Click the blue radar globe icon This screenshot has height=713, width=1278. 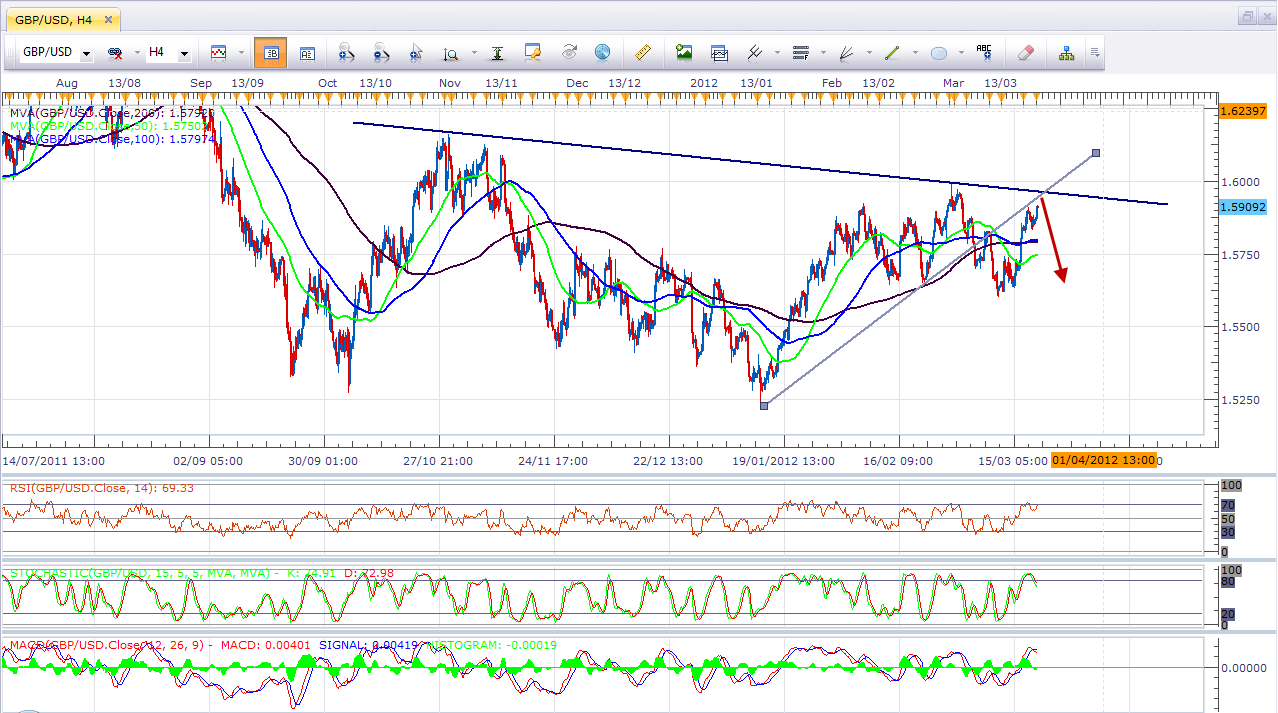pyautogui.click(x=602, y=52)
